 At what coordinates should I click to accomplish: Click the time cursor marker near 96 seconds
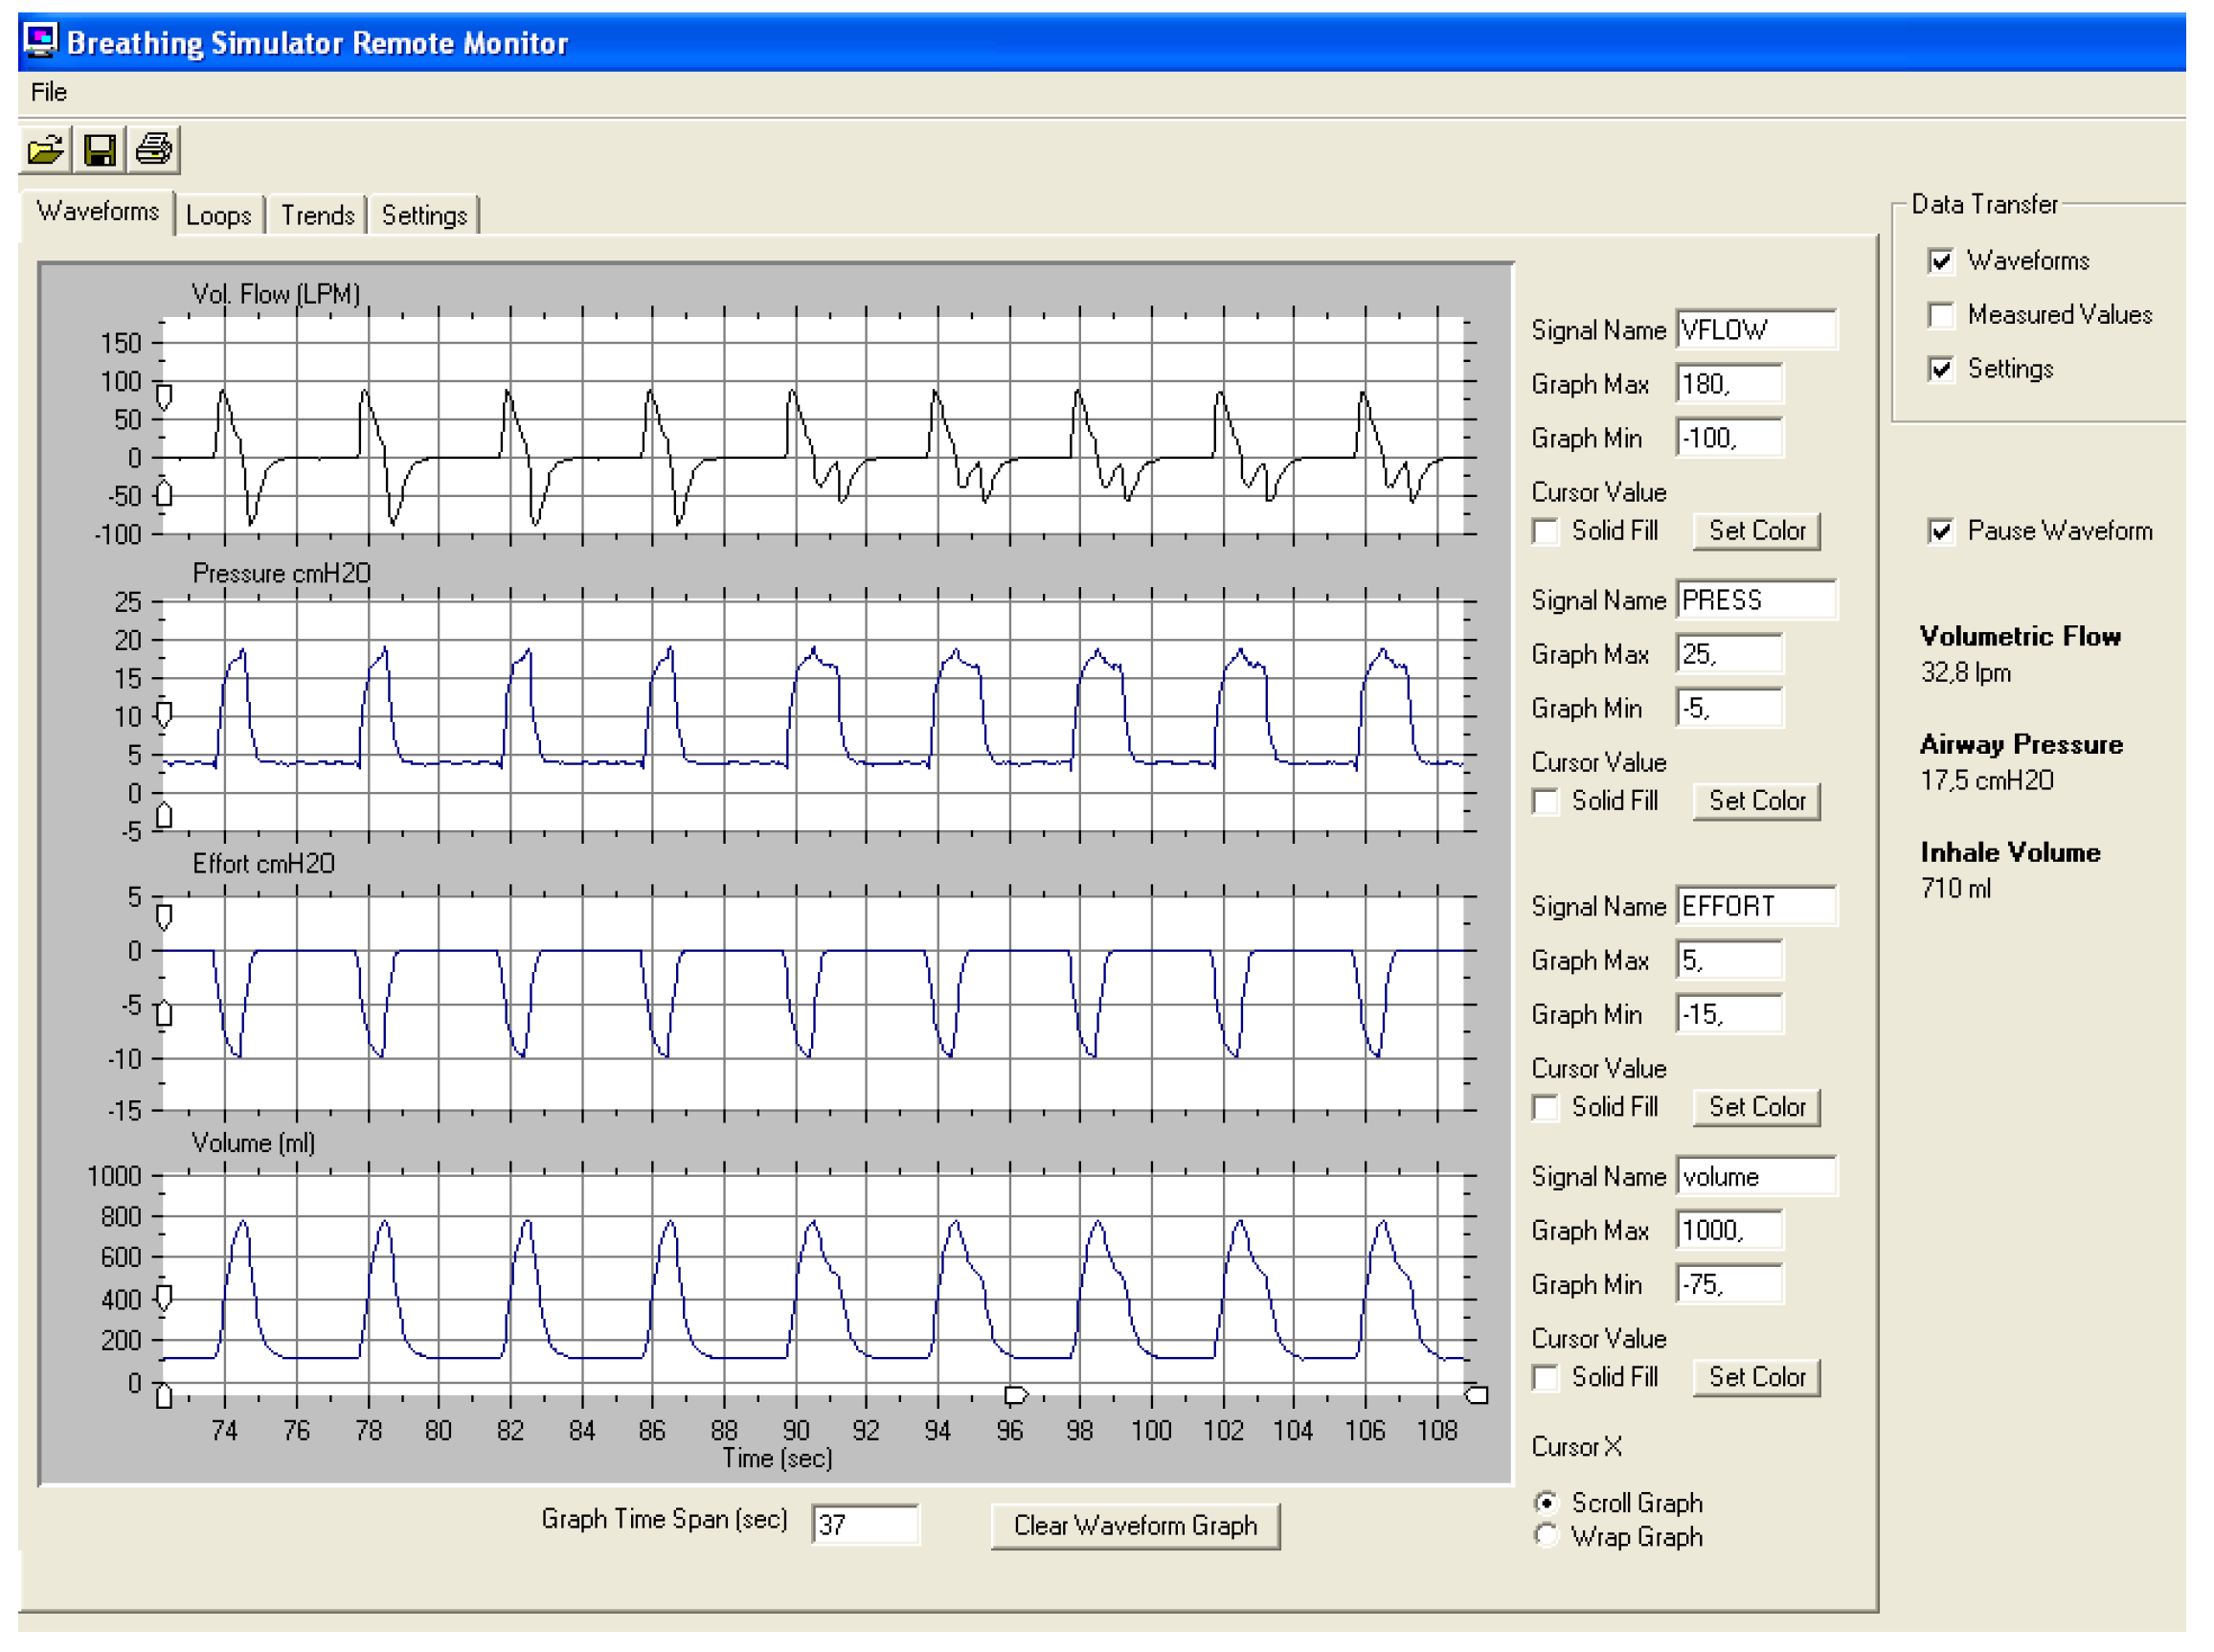(x=1015, y=1393)
